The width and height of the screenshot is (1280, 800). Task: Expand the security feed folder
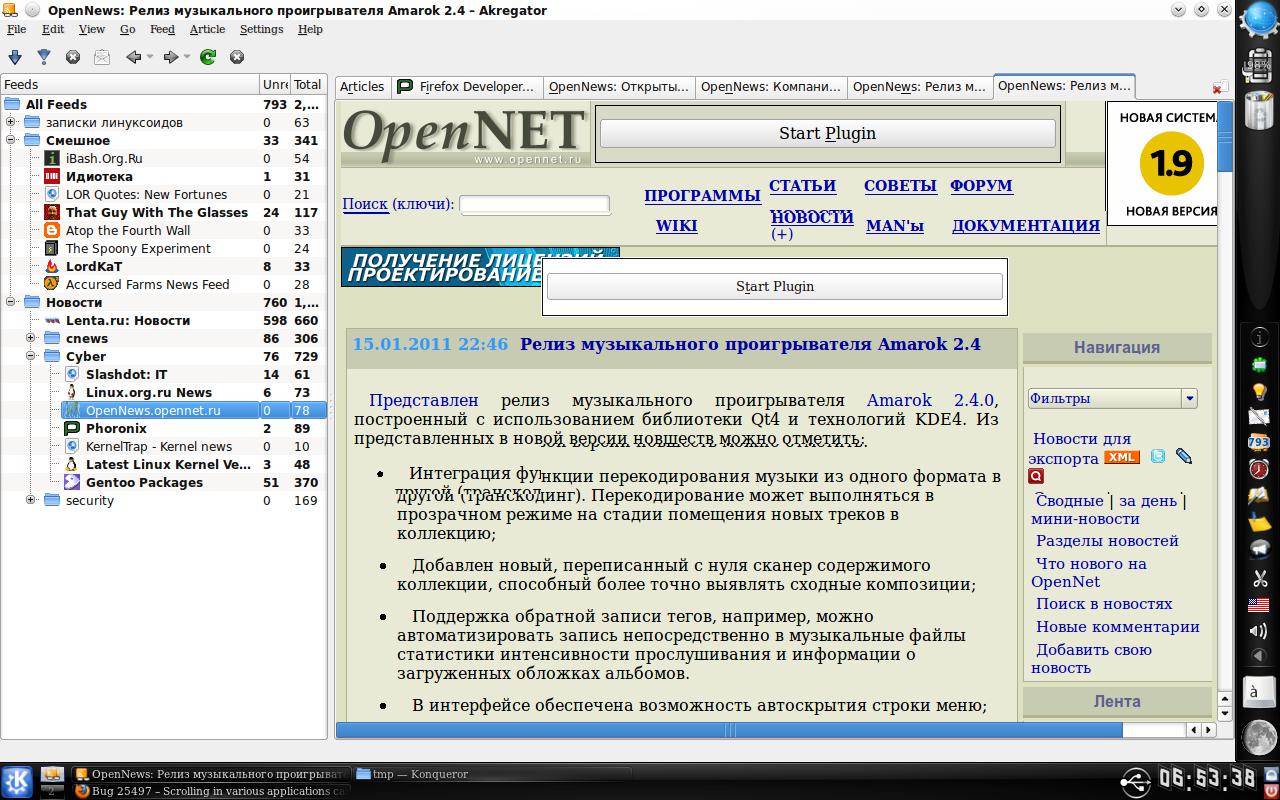[31, 500]
